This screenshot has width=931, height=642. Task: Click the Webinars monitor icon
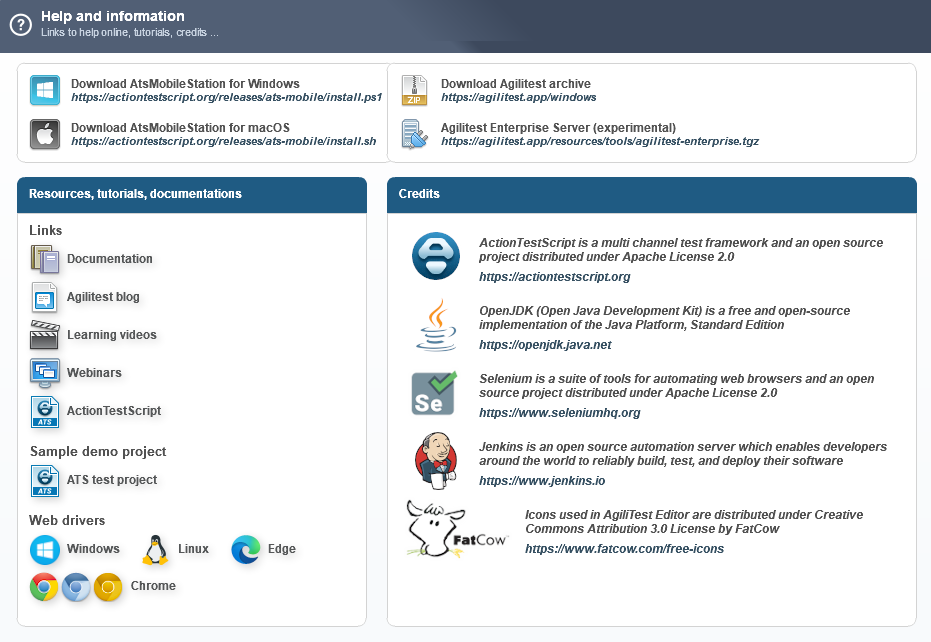click(x=45, y=373)
